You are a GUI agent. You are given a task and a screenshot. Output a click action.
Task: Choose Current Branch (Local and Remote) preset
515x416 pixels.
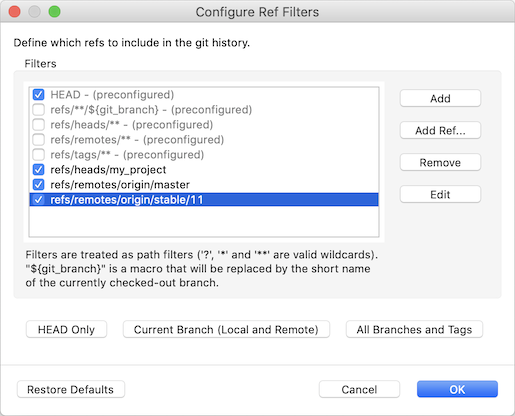pos(226,329)
